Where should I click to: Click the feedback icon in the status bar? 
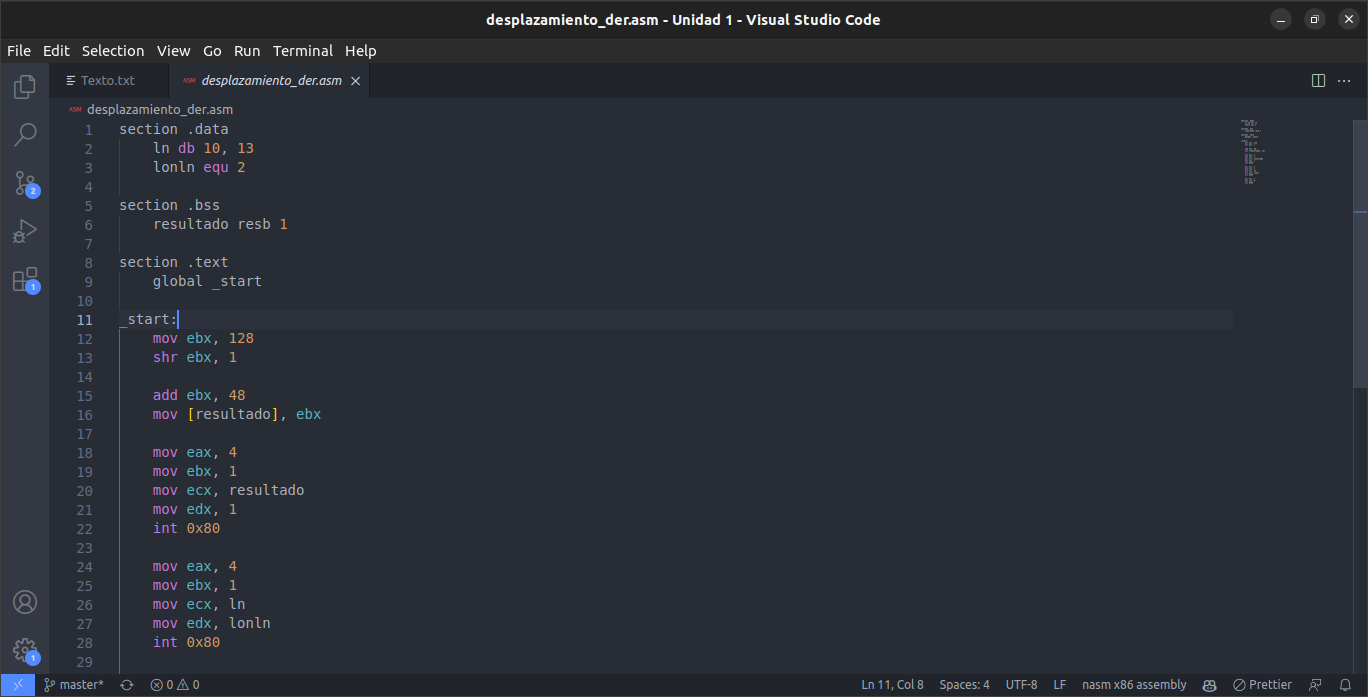[x=1315, y=685]
